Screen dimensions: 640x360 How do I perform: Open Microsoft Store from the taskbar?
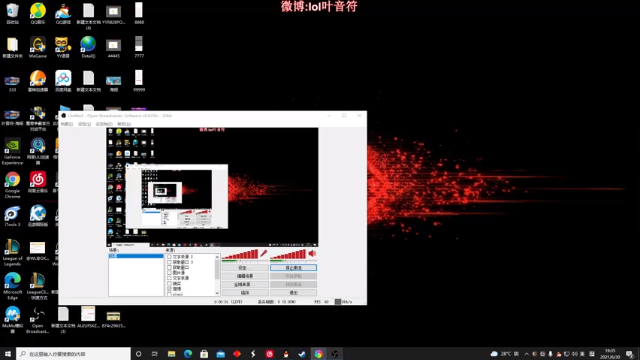[x=204, y=354]
